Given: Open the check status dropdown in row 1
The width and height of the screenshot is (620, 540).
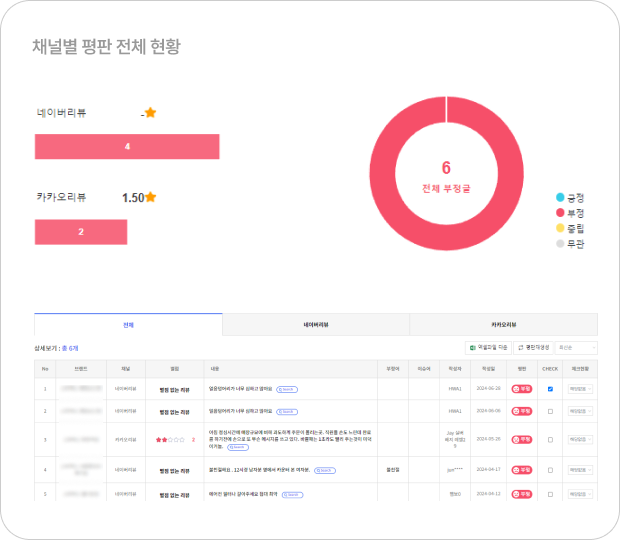Looking at the screenshot, I should [580, 388].
